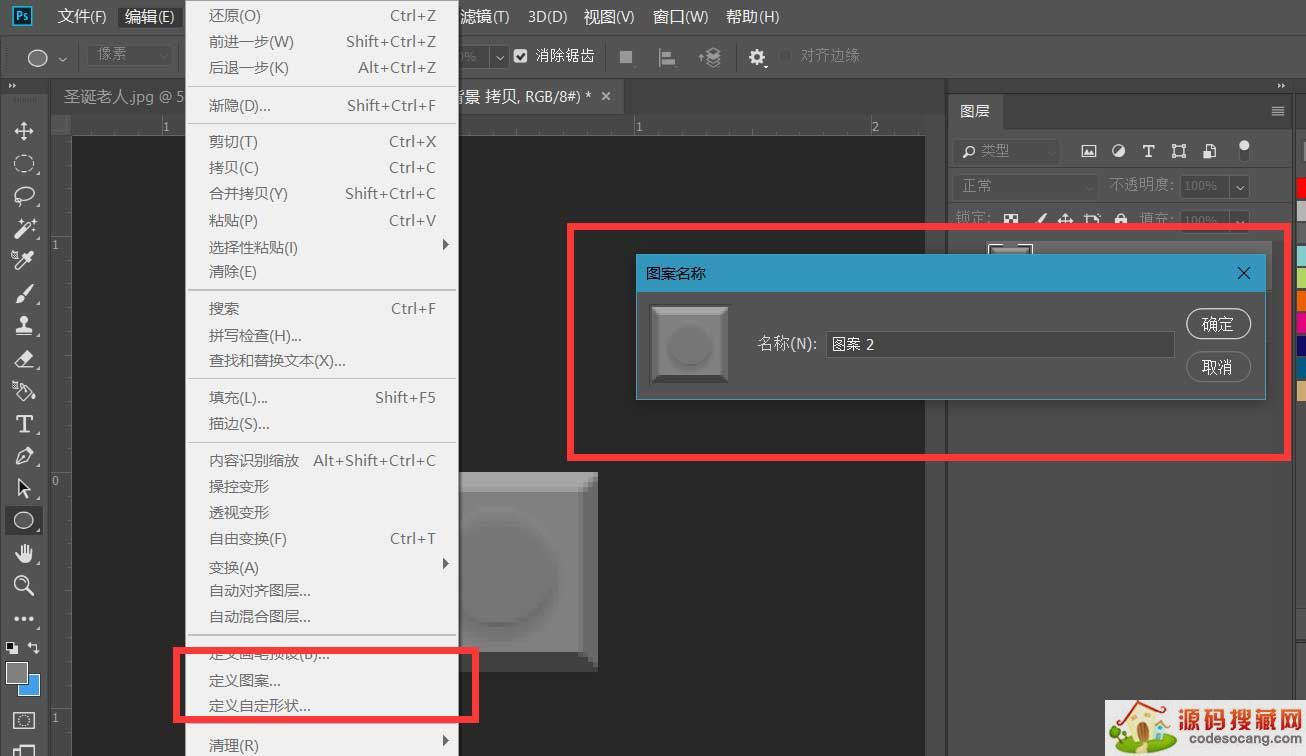
Task: Select the Move tool
Action: [24, 131]
